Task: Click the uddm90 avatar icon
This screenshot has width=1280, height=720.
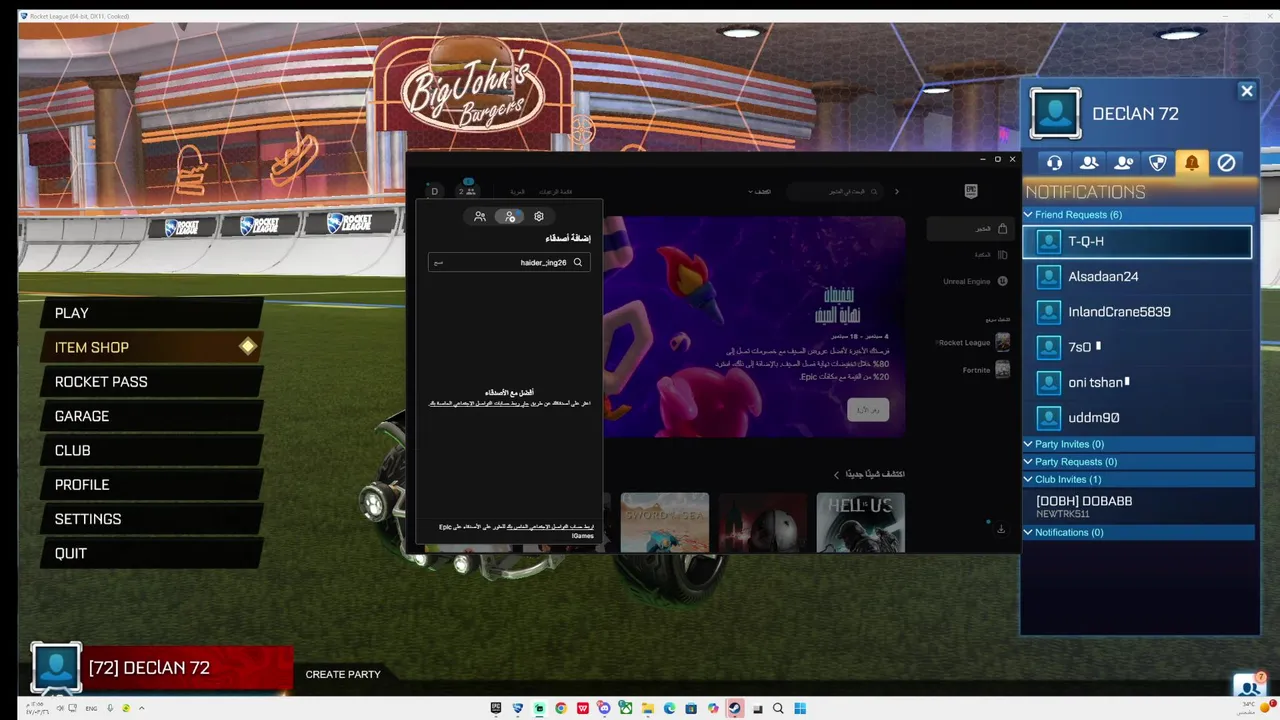Action: pyautogui.click(x=1048, y=418)
